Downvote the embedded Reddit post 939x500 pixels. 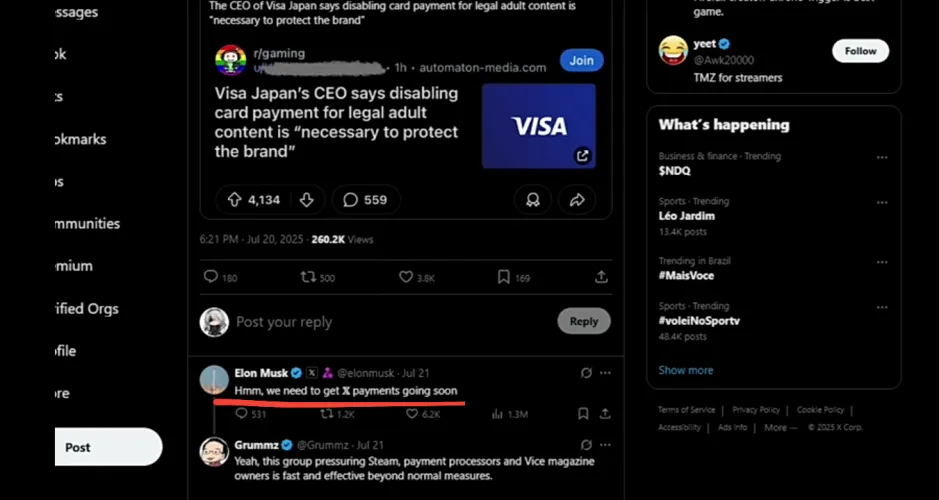point(306,200)
